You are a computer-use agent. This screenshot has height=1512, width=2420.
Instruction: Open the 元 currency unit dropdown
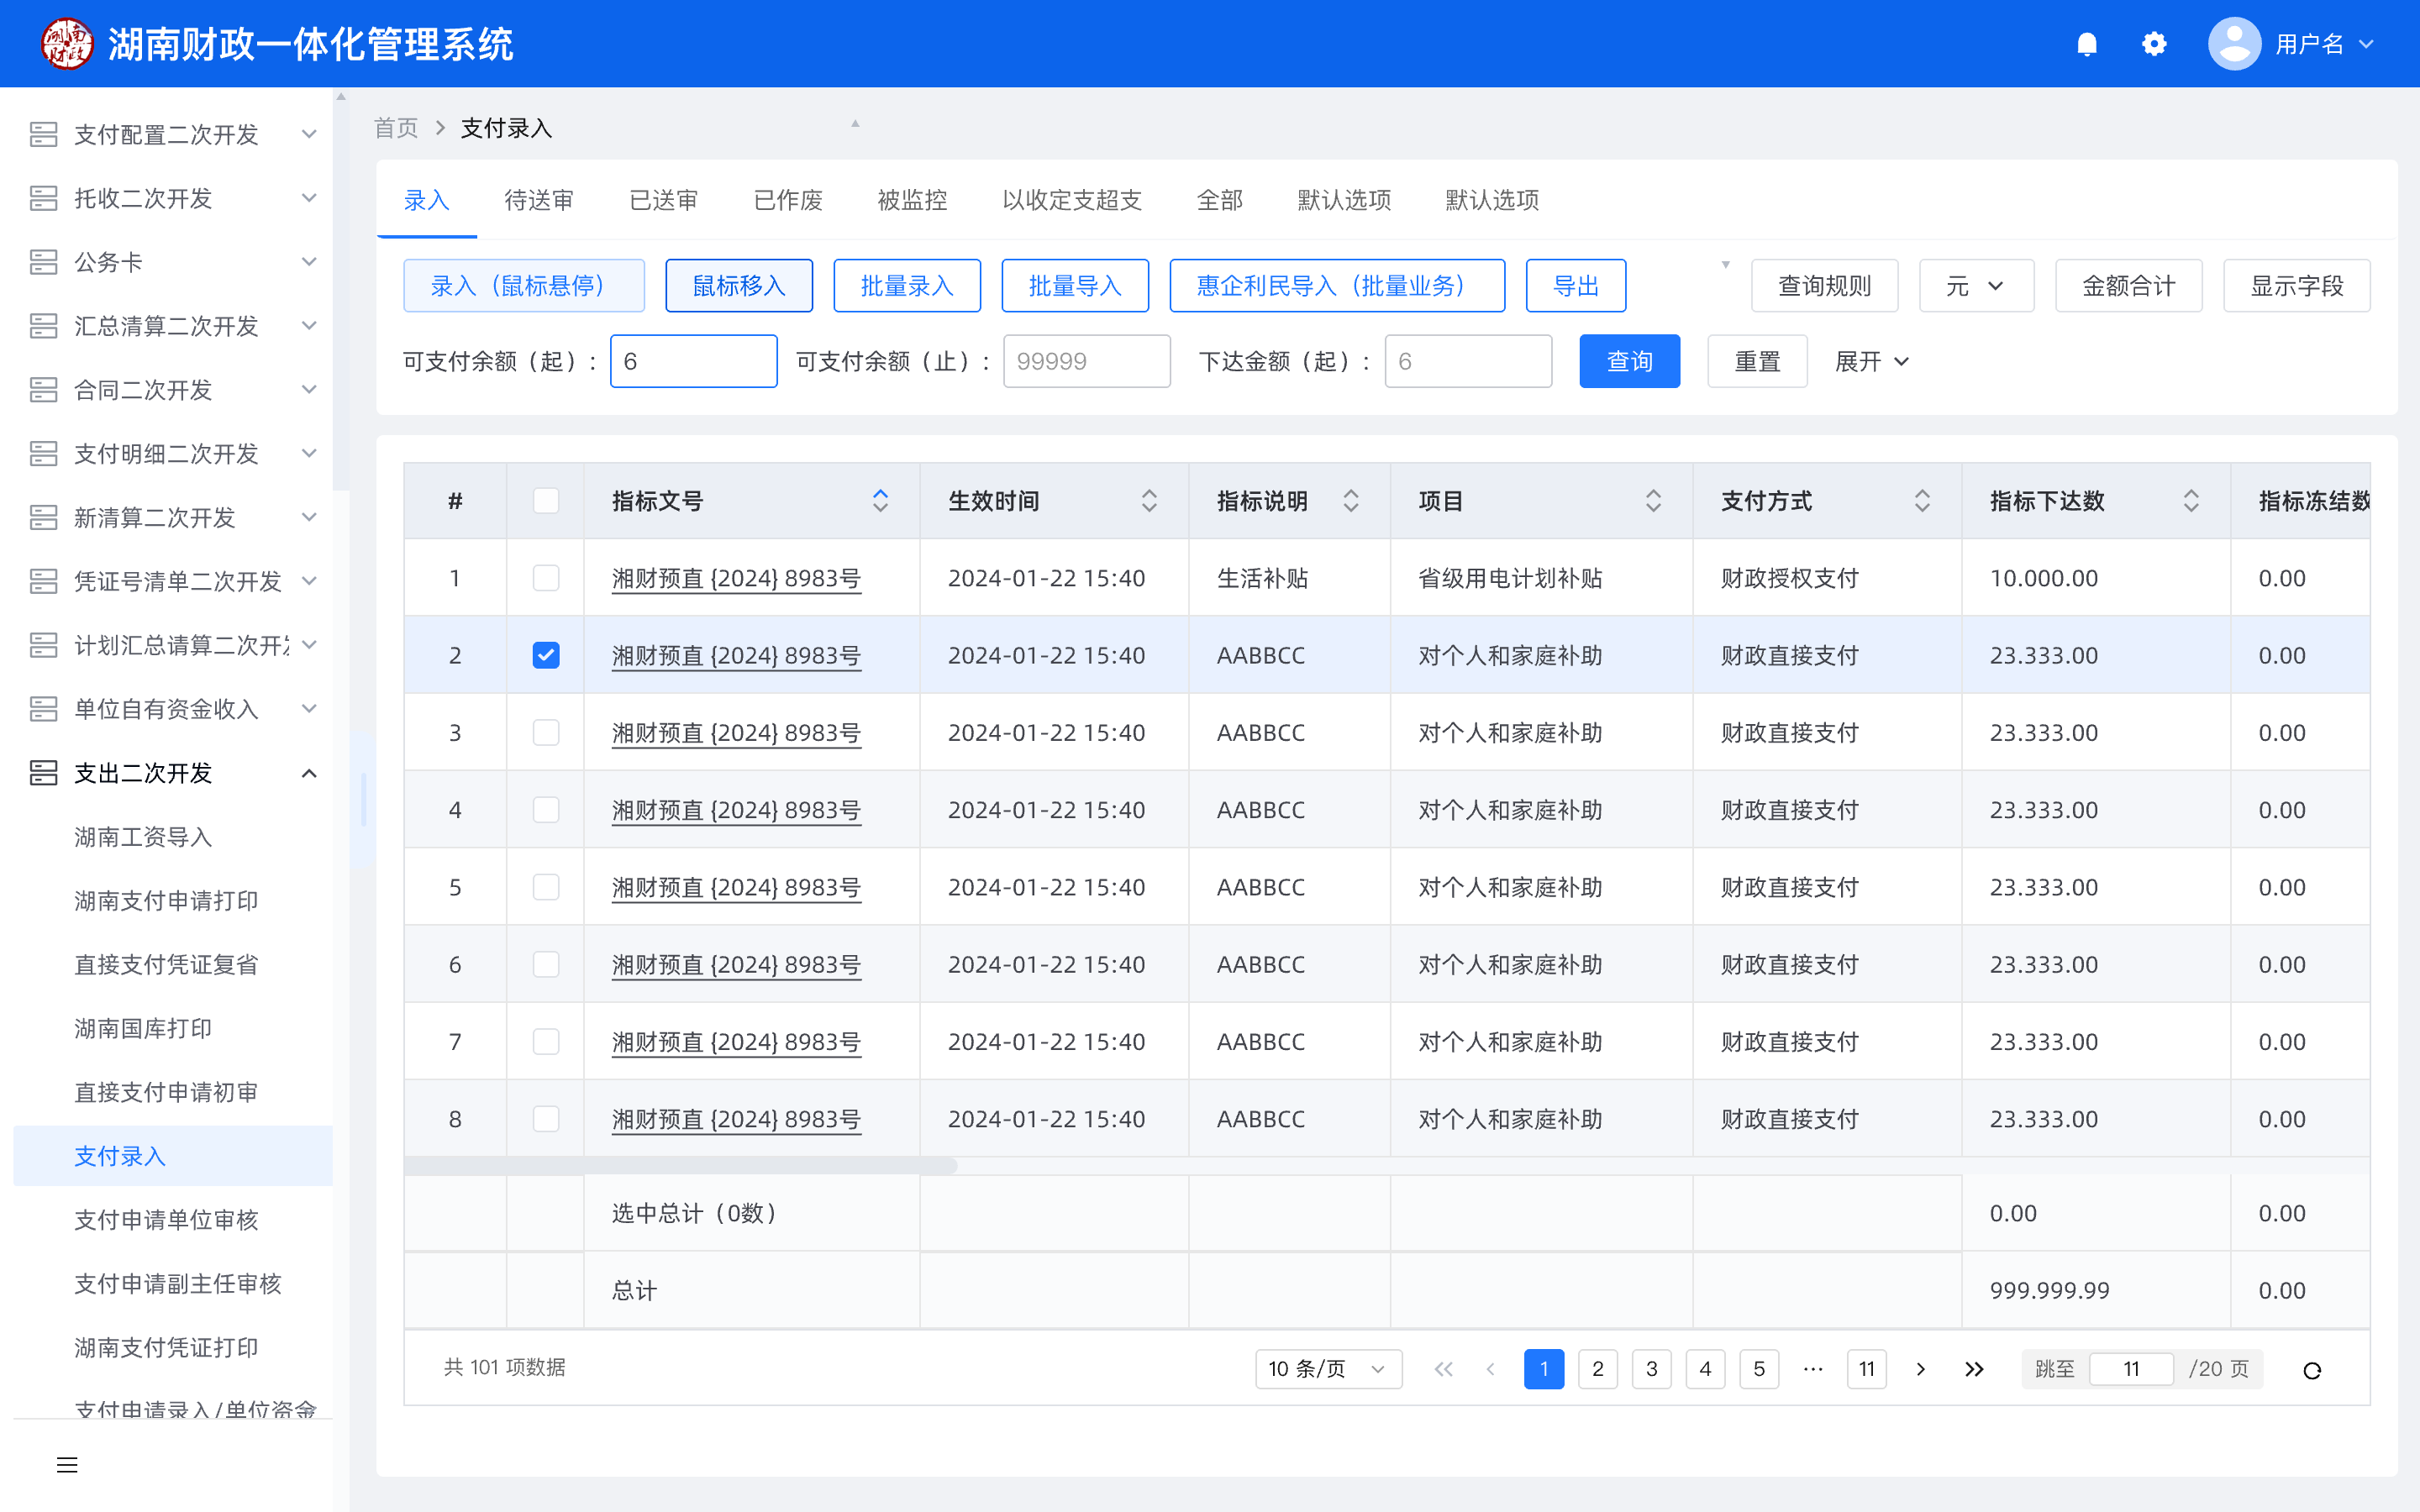click(x=1975, y=286)
